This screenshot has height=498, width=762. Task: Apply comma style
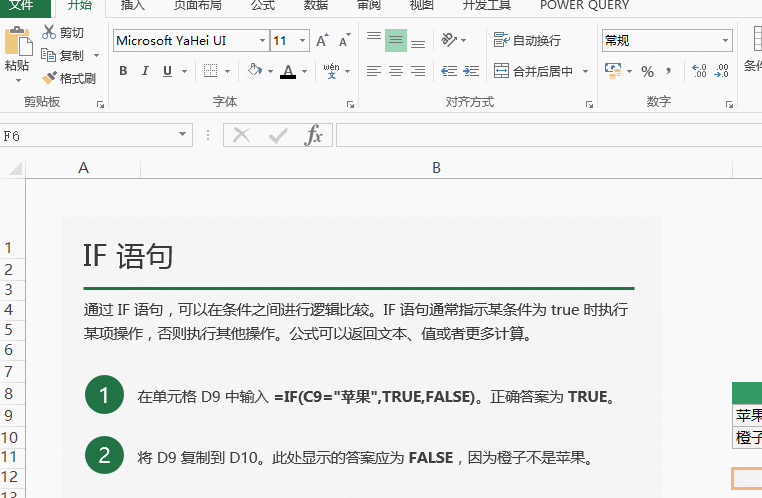pyautogui.click(x=669, y=71)
